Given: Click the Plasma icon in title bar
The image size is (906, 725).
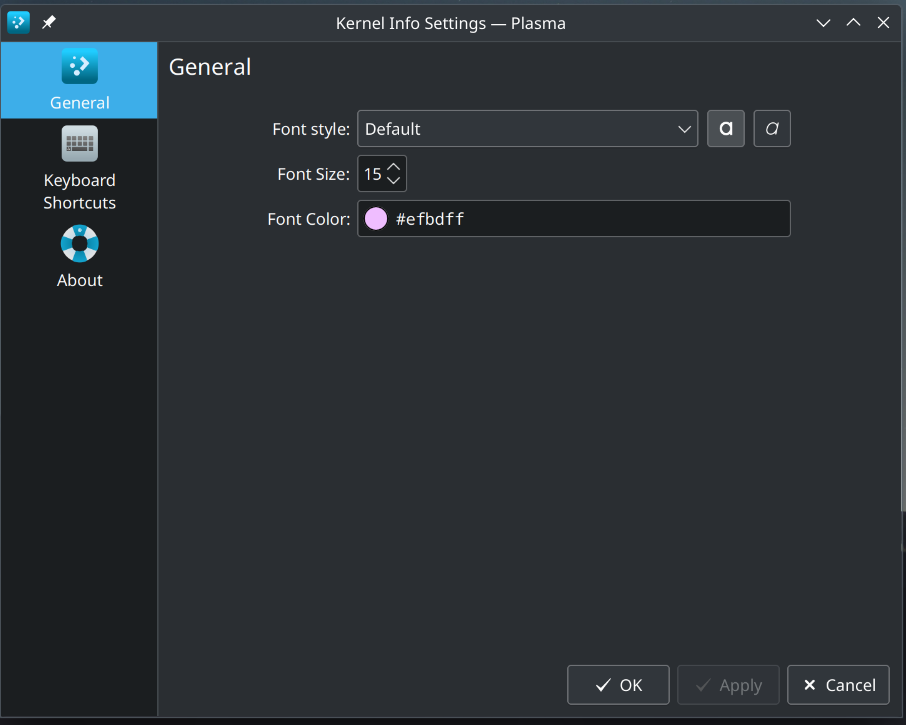Looking at the screenshot, I should 18,23.
